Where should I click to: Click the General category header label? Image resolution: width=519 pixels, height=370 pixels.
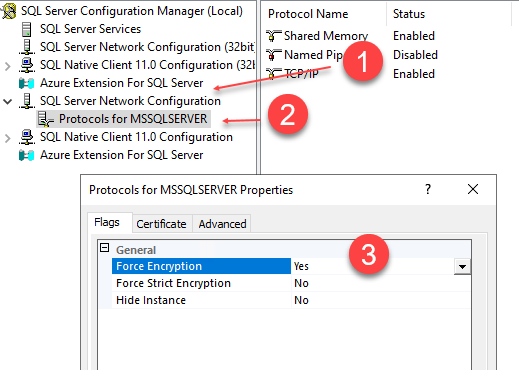(136, 250)
